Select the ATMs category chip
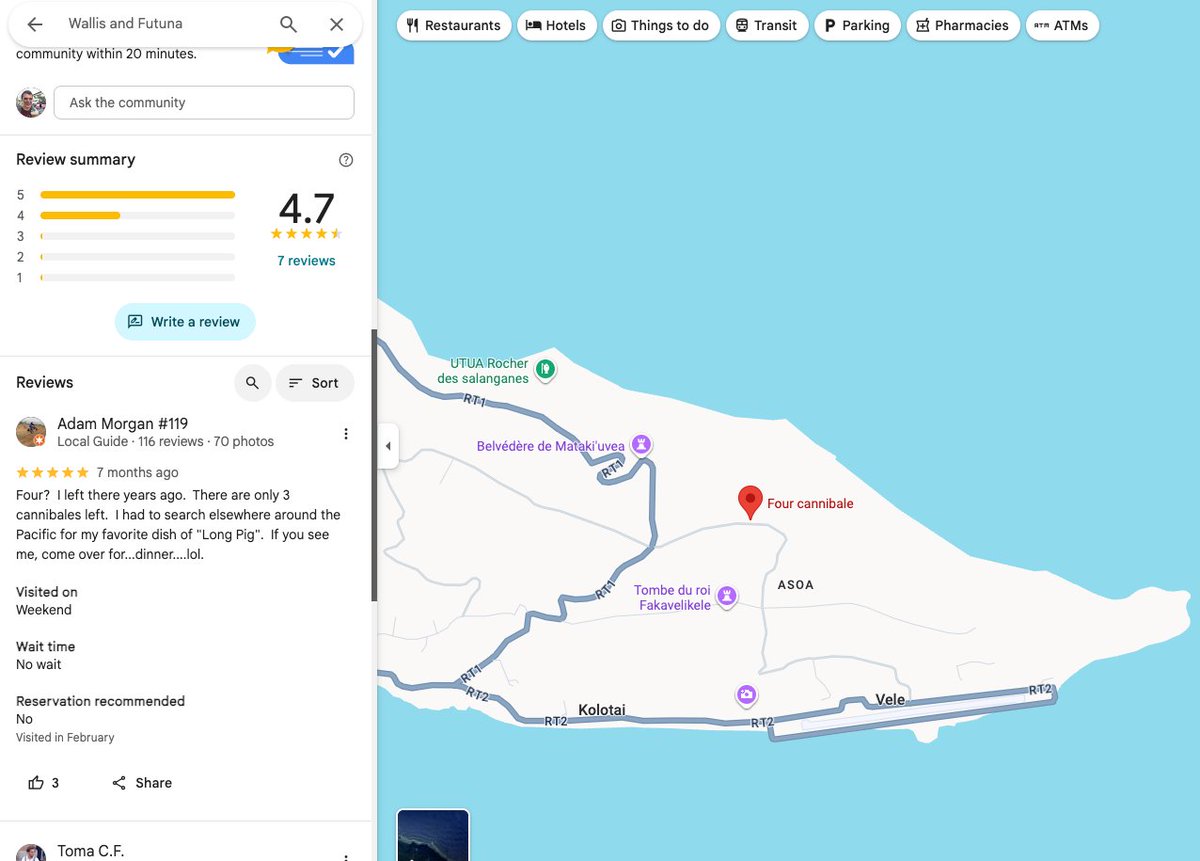The width and height of the screenshot is (1200, 861). (x=1062, y=25)
